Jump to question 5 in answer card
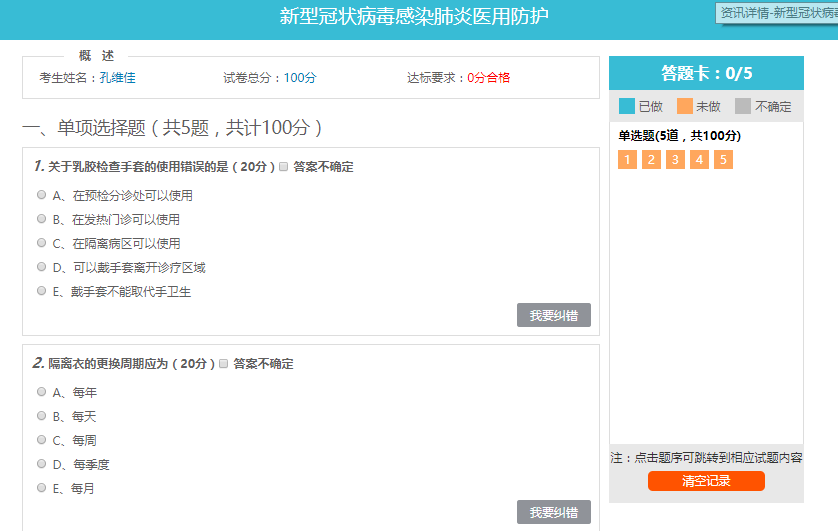The height and width of the screenshot is (531, 838). click(723, 160)
